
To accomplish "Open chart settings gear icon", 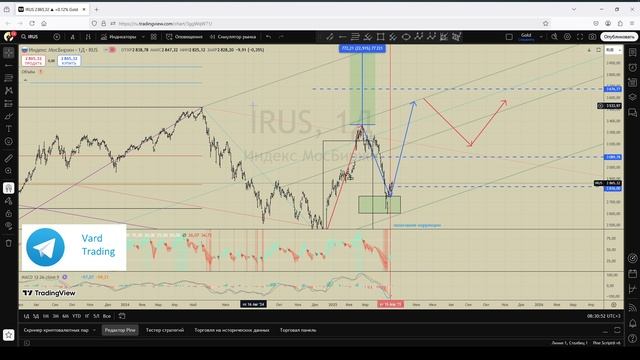I will click(567, 37).
